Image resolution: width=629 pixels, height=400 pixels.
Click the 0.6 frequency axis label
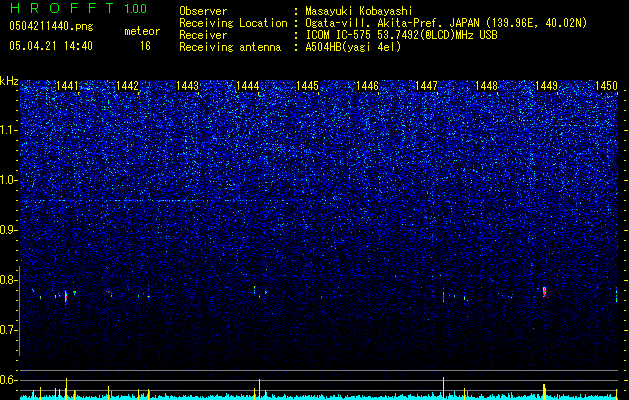click(x=8, y=380)
